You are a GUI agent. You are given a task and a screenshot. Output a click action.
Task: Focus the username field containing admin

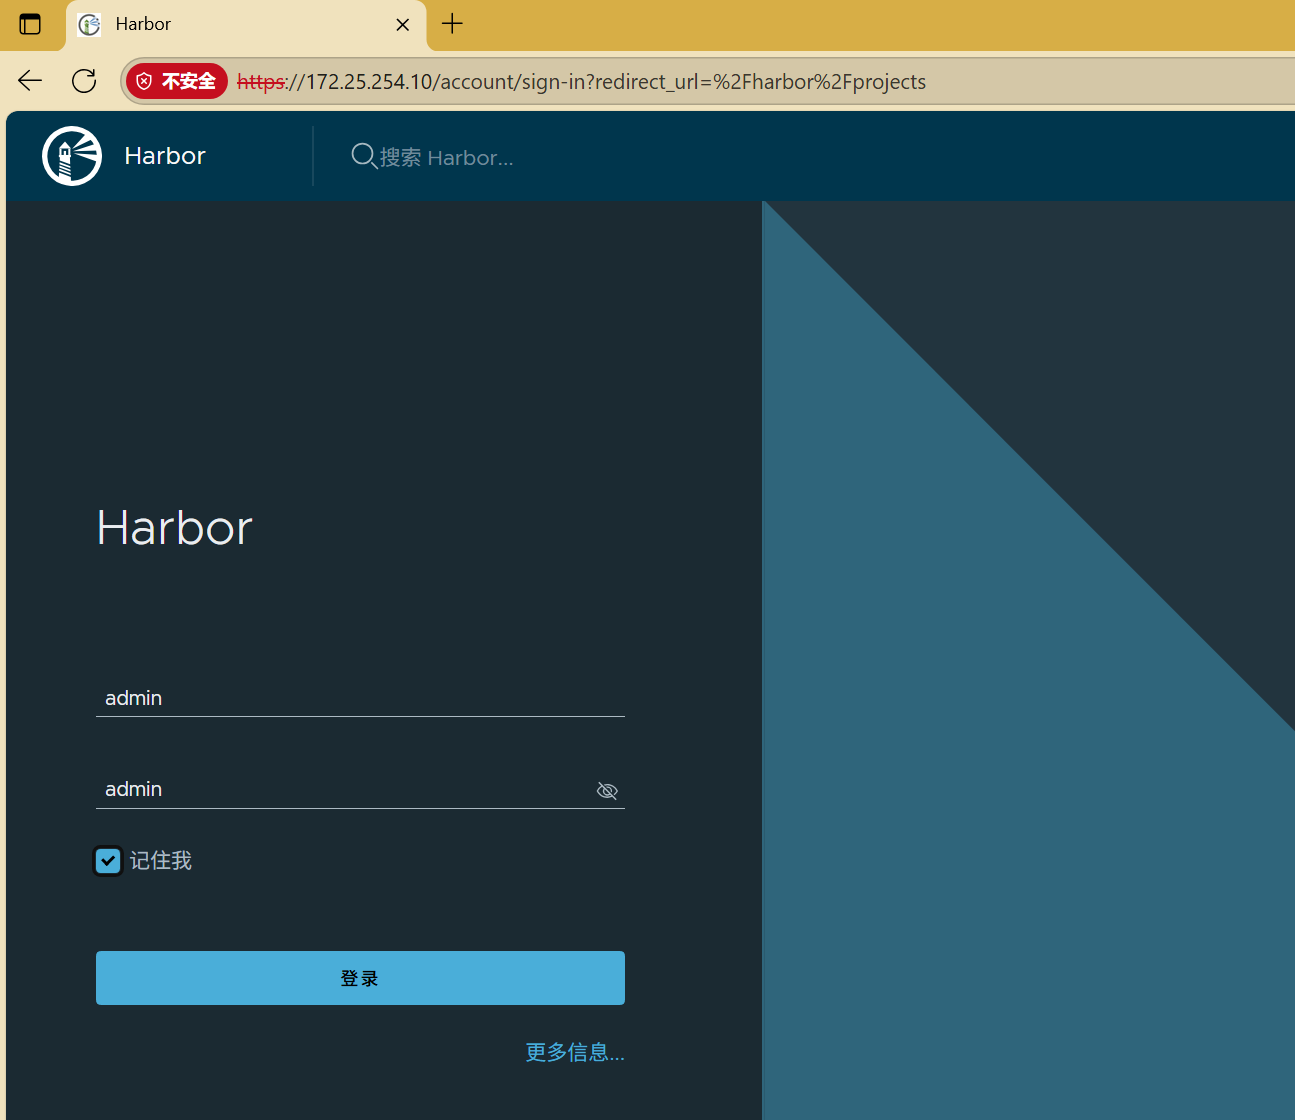coord(360,698)
